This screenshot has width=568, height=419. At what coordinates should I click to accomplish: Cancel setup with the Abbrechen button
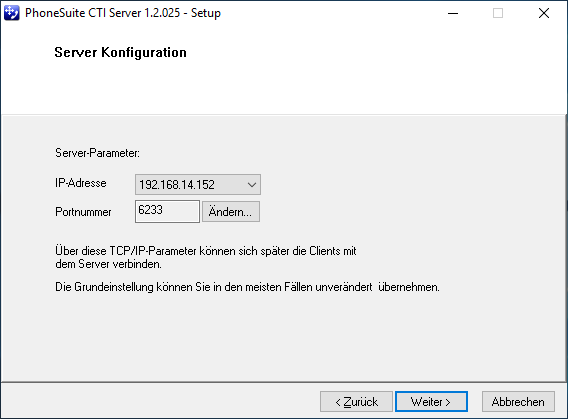tap(518, 402)
